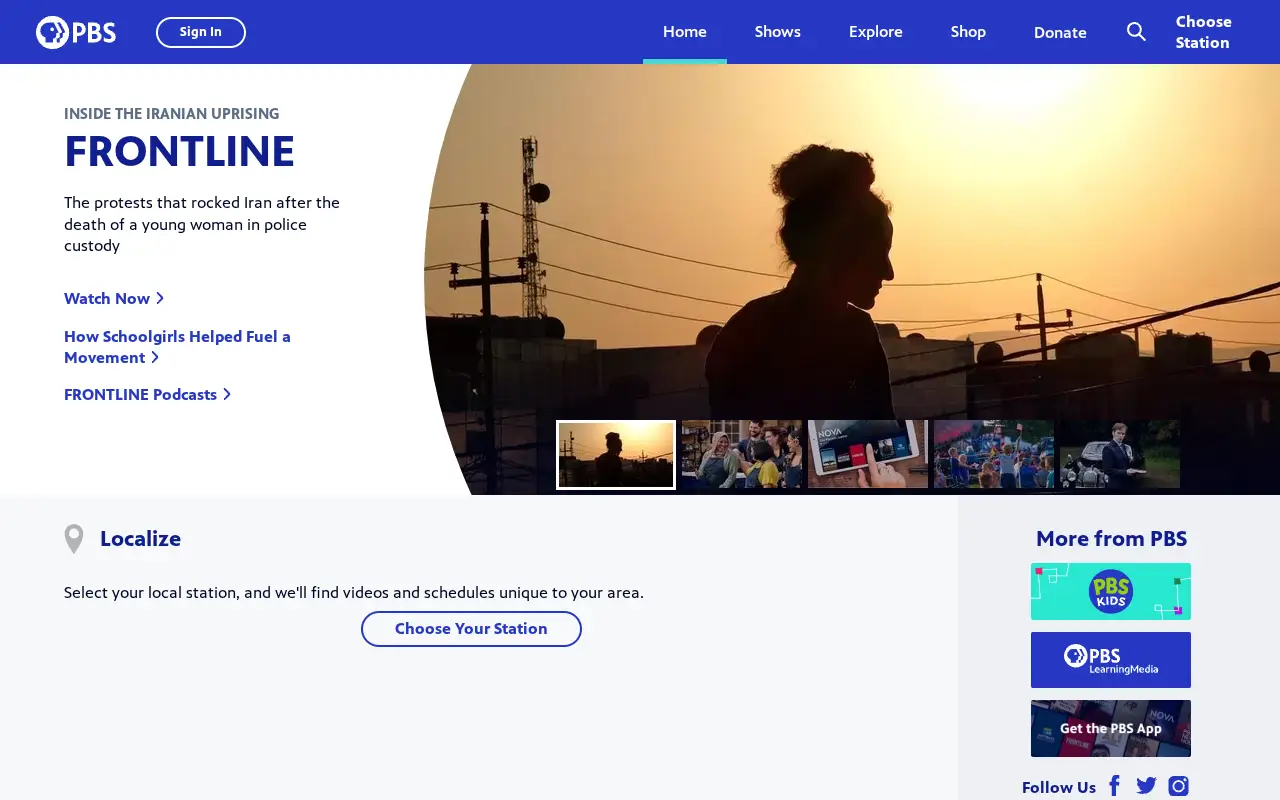Open the PBS Kids banner
The height and width of the screenshot is (800, 1280).
1111,591
